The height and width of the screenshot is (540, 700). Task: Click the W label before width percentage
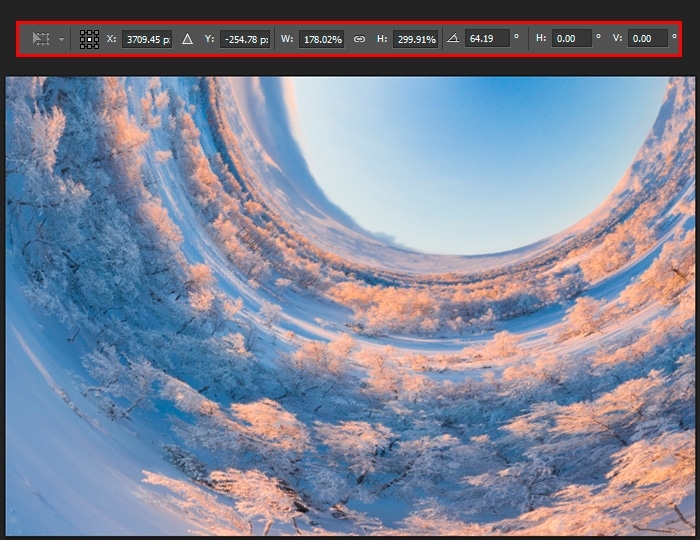[x=286, y=39]
